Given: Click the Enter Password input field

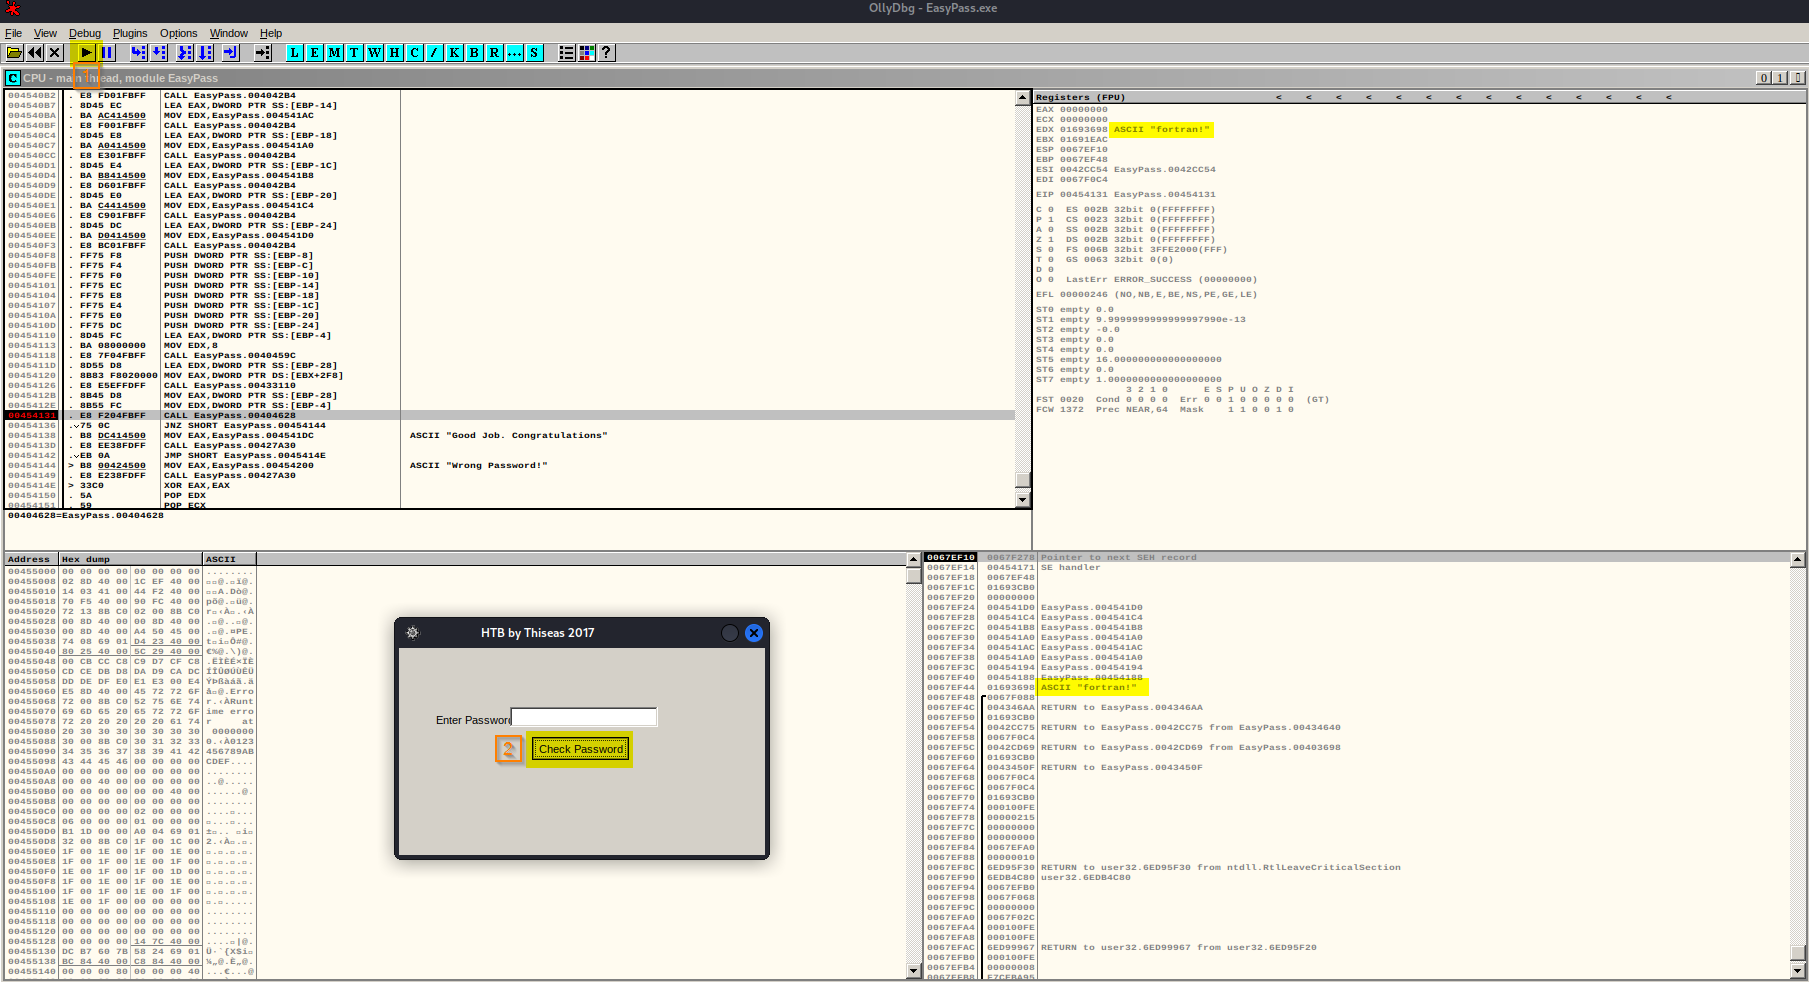Looking at the screenshot, I should click(x=584, y=717).
